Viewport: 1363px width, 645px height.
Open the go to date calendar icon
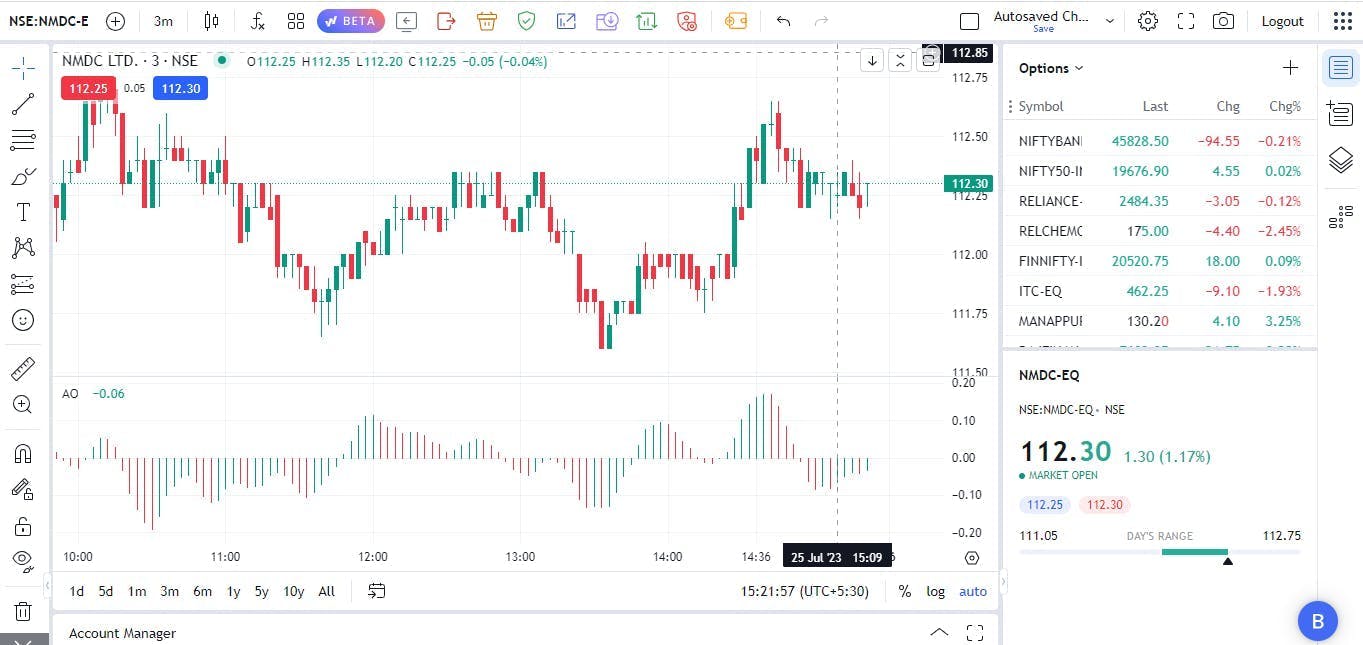click(x=376, y=591)
